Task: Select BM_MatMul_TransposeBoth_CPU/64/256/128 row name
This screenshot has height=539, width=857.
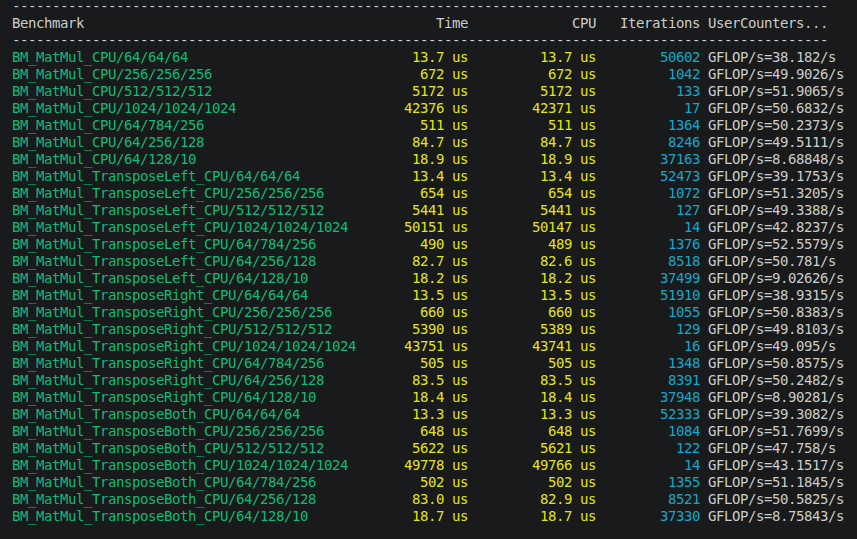Action: (x=164, y=499)
